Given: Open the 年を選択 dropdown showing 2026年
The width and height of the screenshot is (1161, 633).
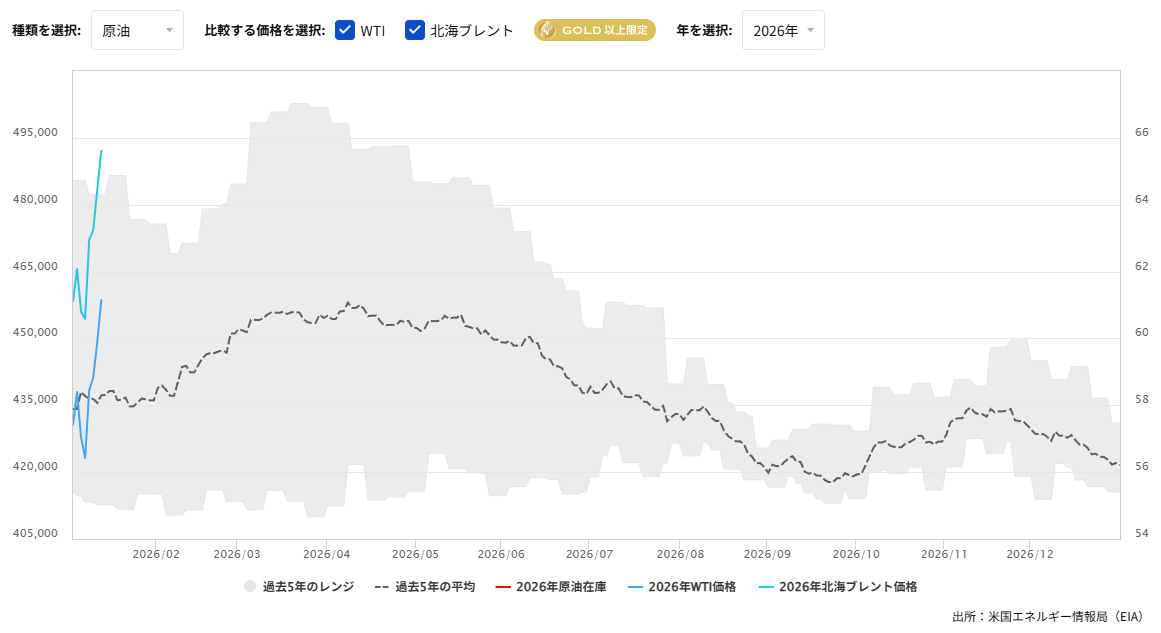Looking at the screenshot, I should tap(783, 30).
